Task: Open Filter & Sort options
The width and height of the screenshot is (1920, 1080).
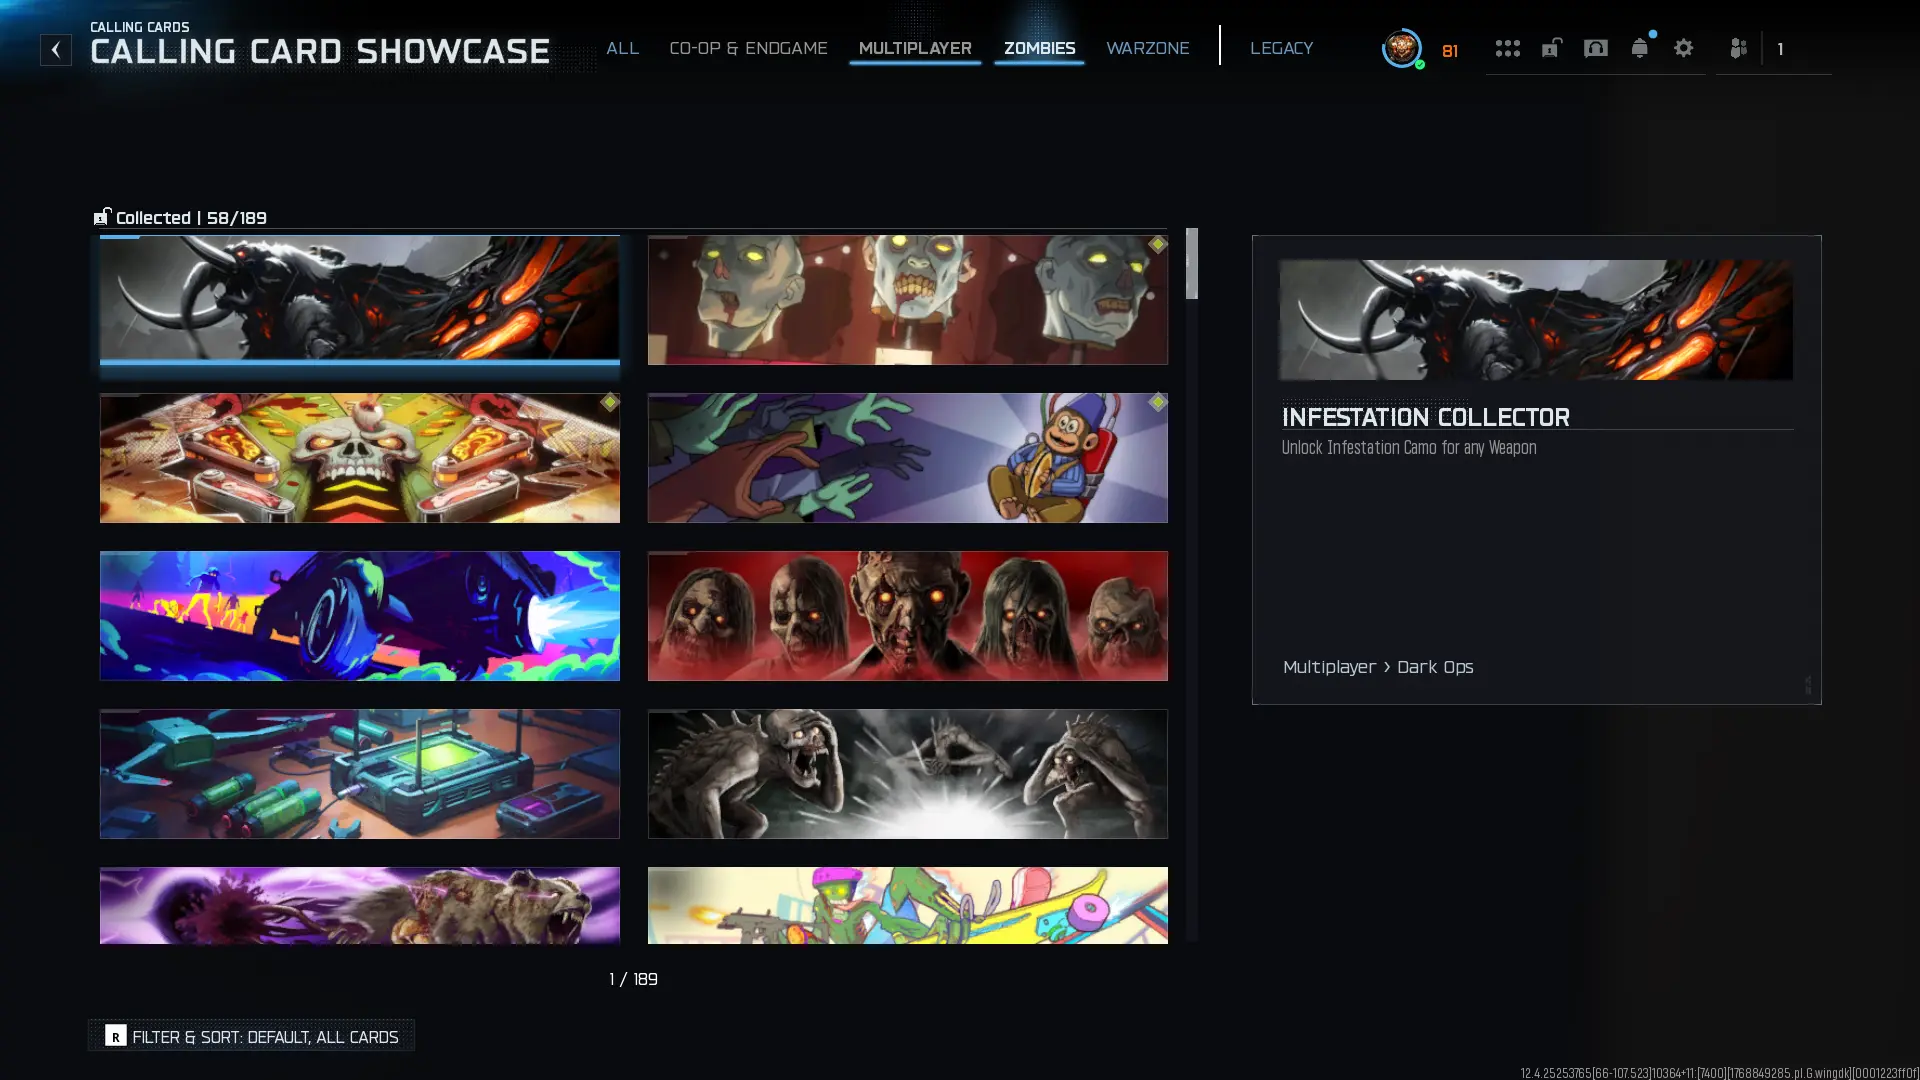Action: 251,1036
